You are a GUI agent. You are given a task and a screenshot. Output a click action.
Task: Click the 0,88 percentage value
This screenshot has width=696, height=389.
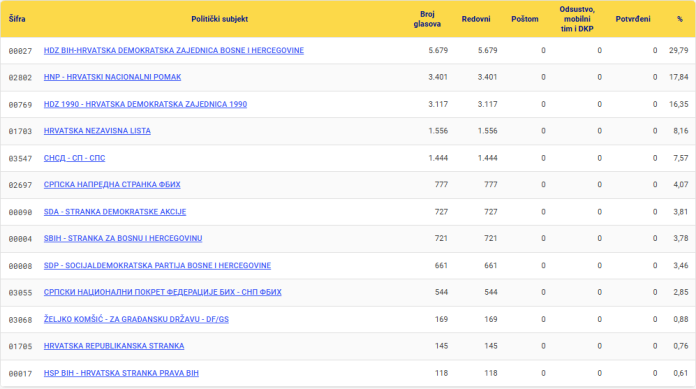tap(681, 319)
